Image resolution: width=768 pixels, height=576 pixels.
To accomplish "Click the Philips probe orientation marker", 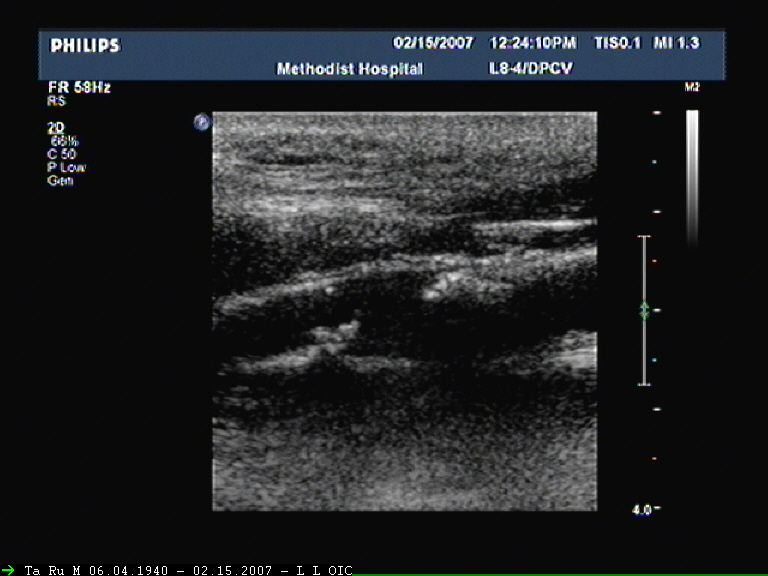I will pos(202,122).
